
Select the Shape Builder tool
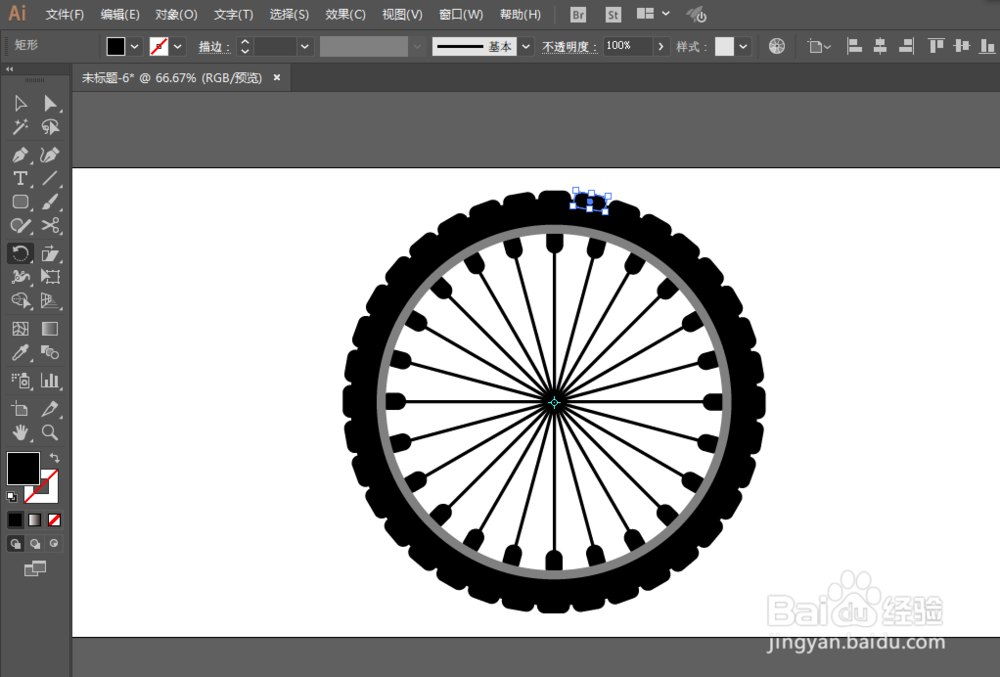point(20,300)
